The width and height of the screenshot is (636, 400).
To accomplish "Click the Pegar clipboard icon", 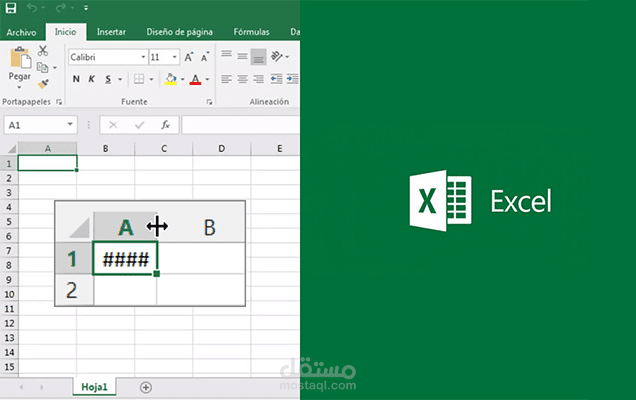I will point(20,58).
